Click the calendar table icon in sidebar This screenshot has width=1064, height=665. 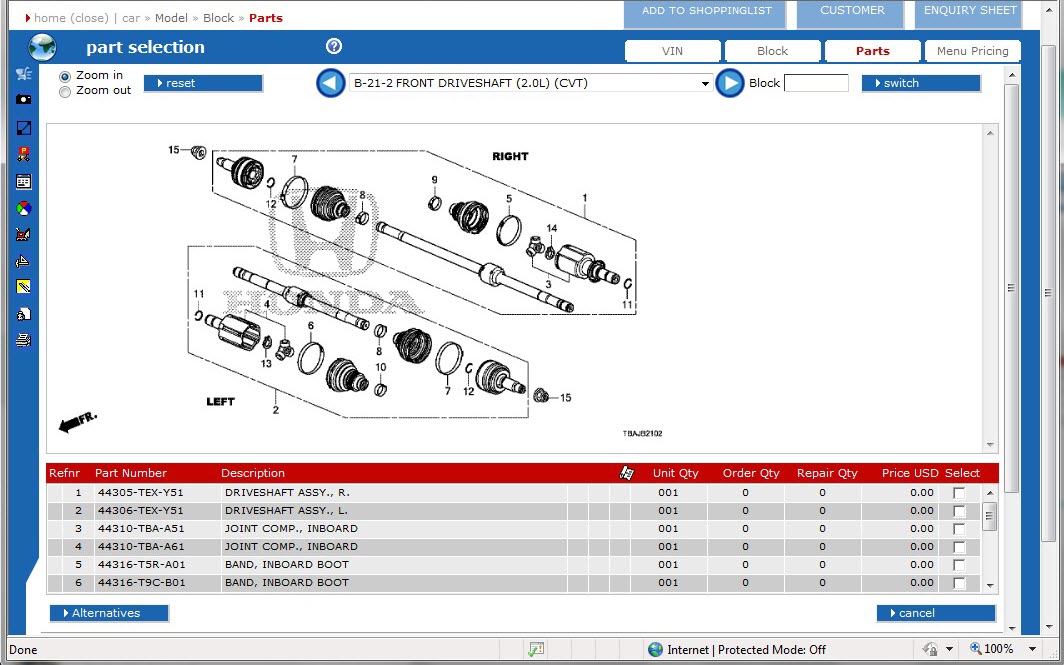pyautogui.click(x=23, y=182)
